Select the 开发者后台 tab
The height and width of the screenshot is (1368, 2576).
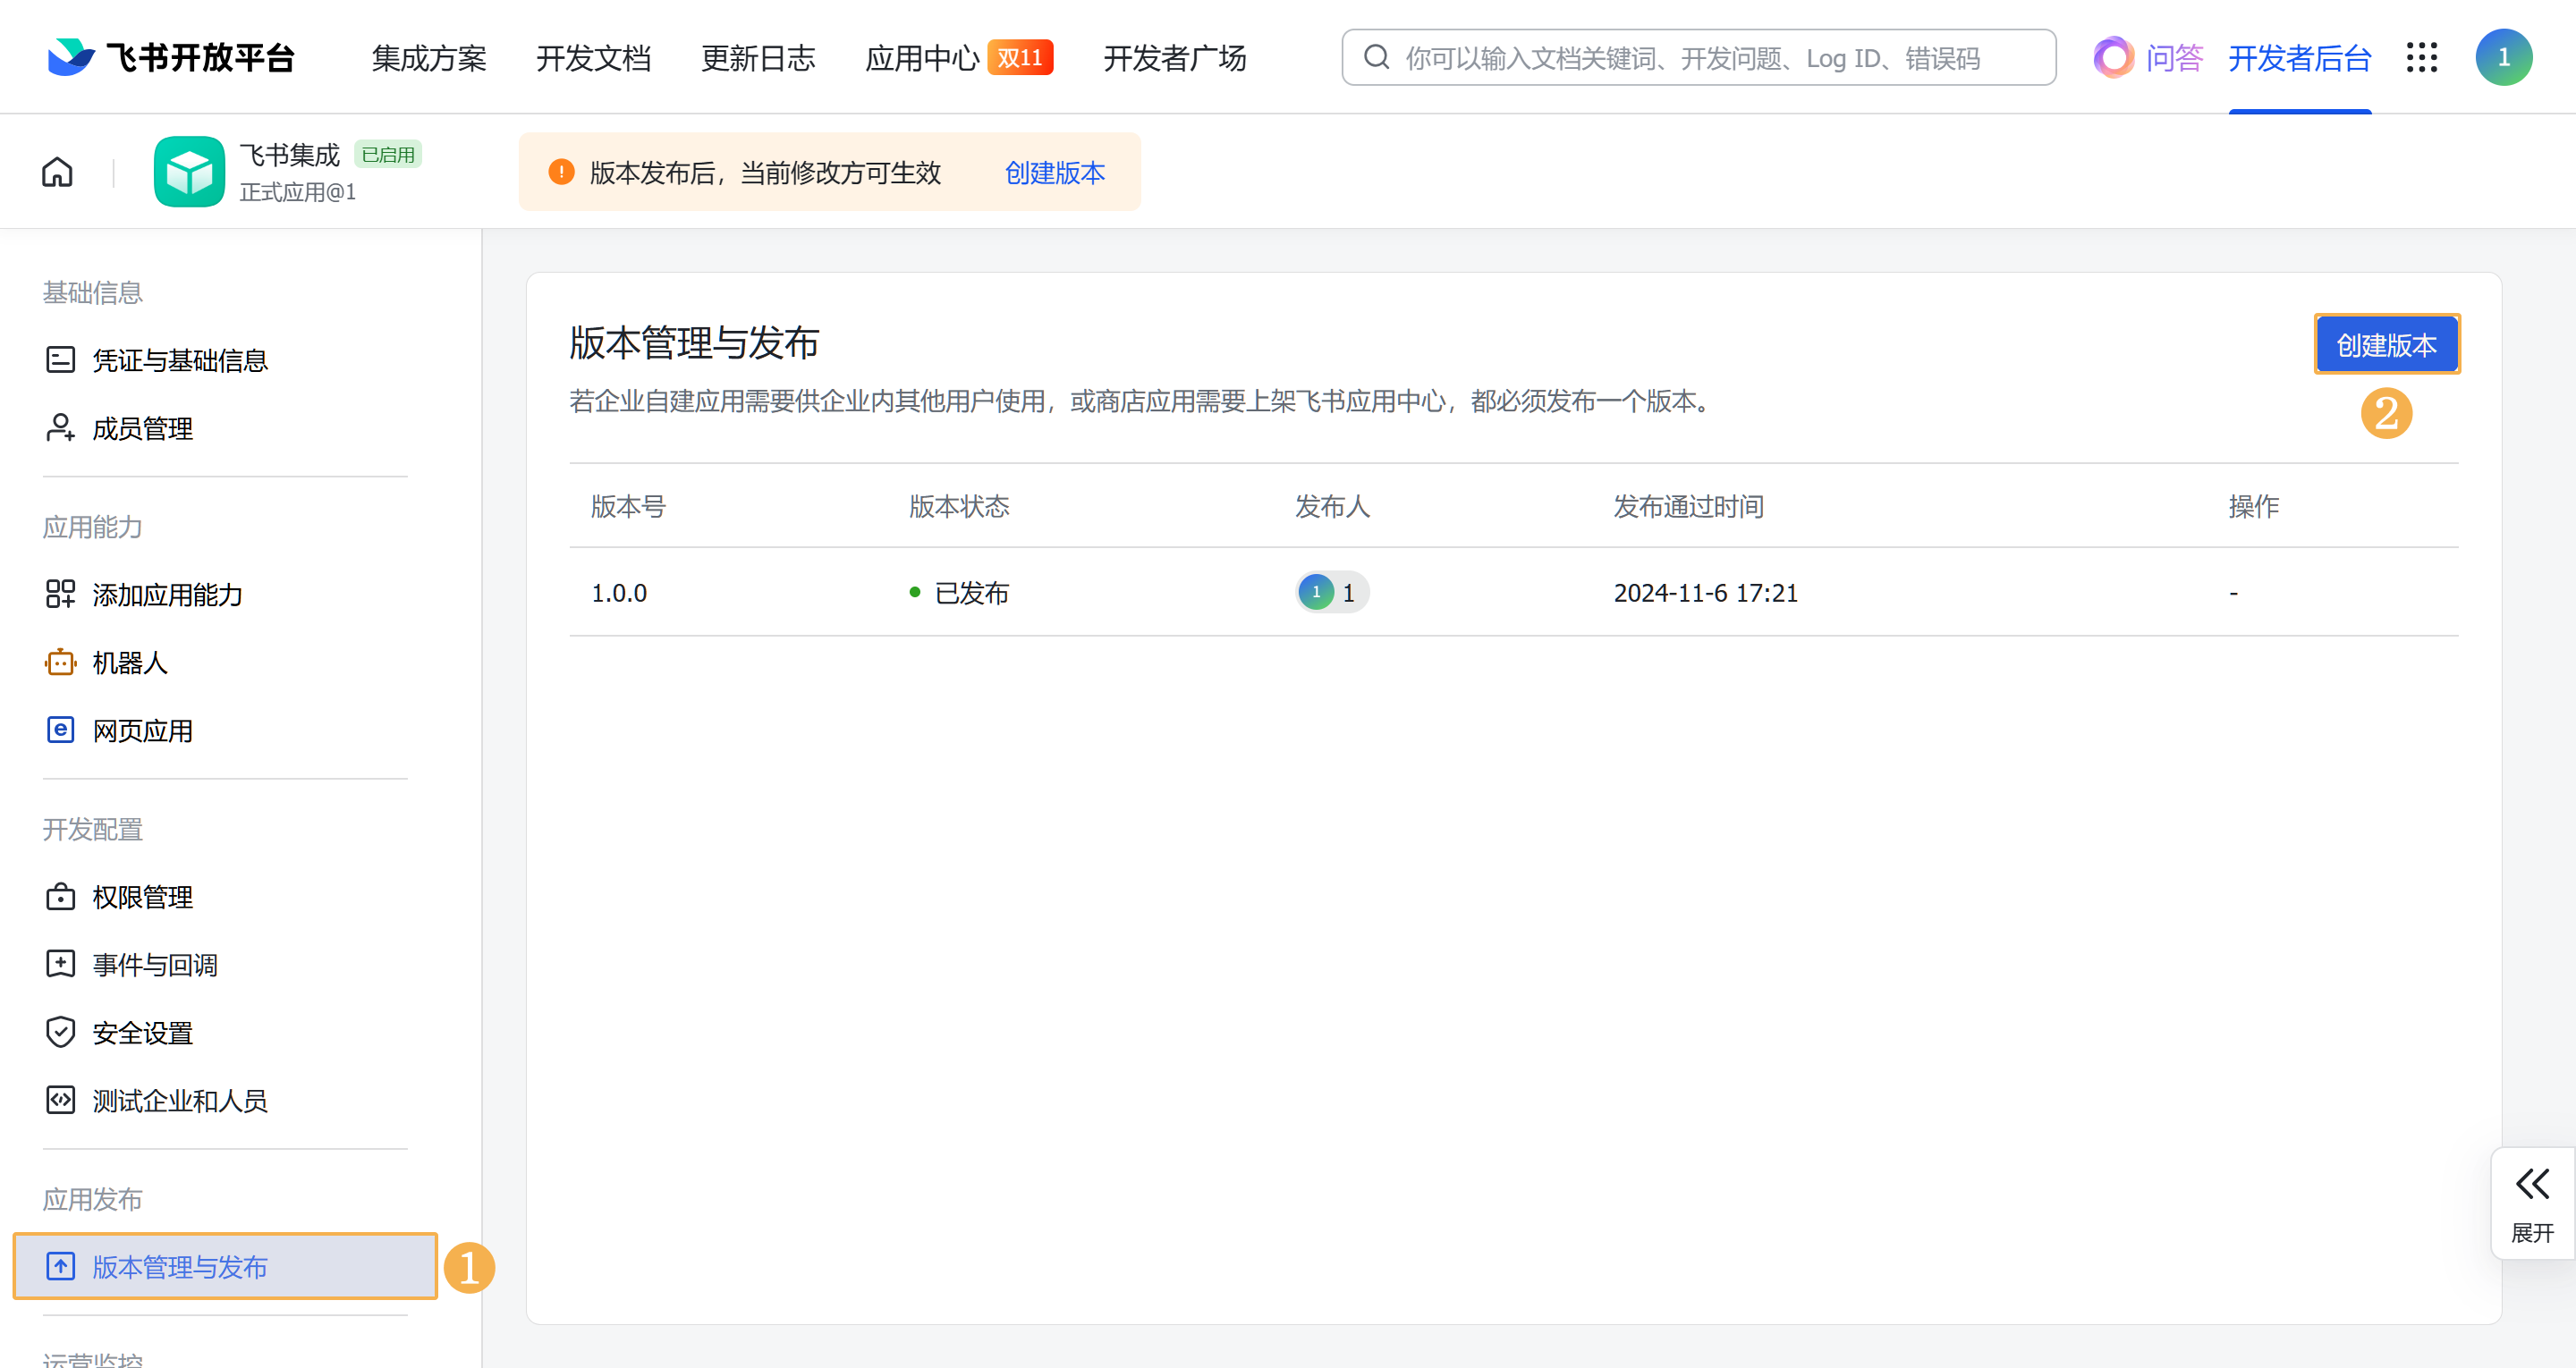[2299, 58]
